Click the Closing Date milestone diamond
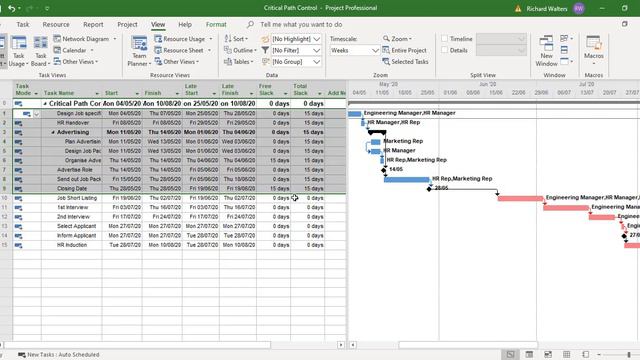640x360 pixels. [429, 189]
